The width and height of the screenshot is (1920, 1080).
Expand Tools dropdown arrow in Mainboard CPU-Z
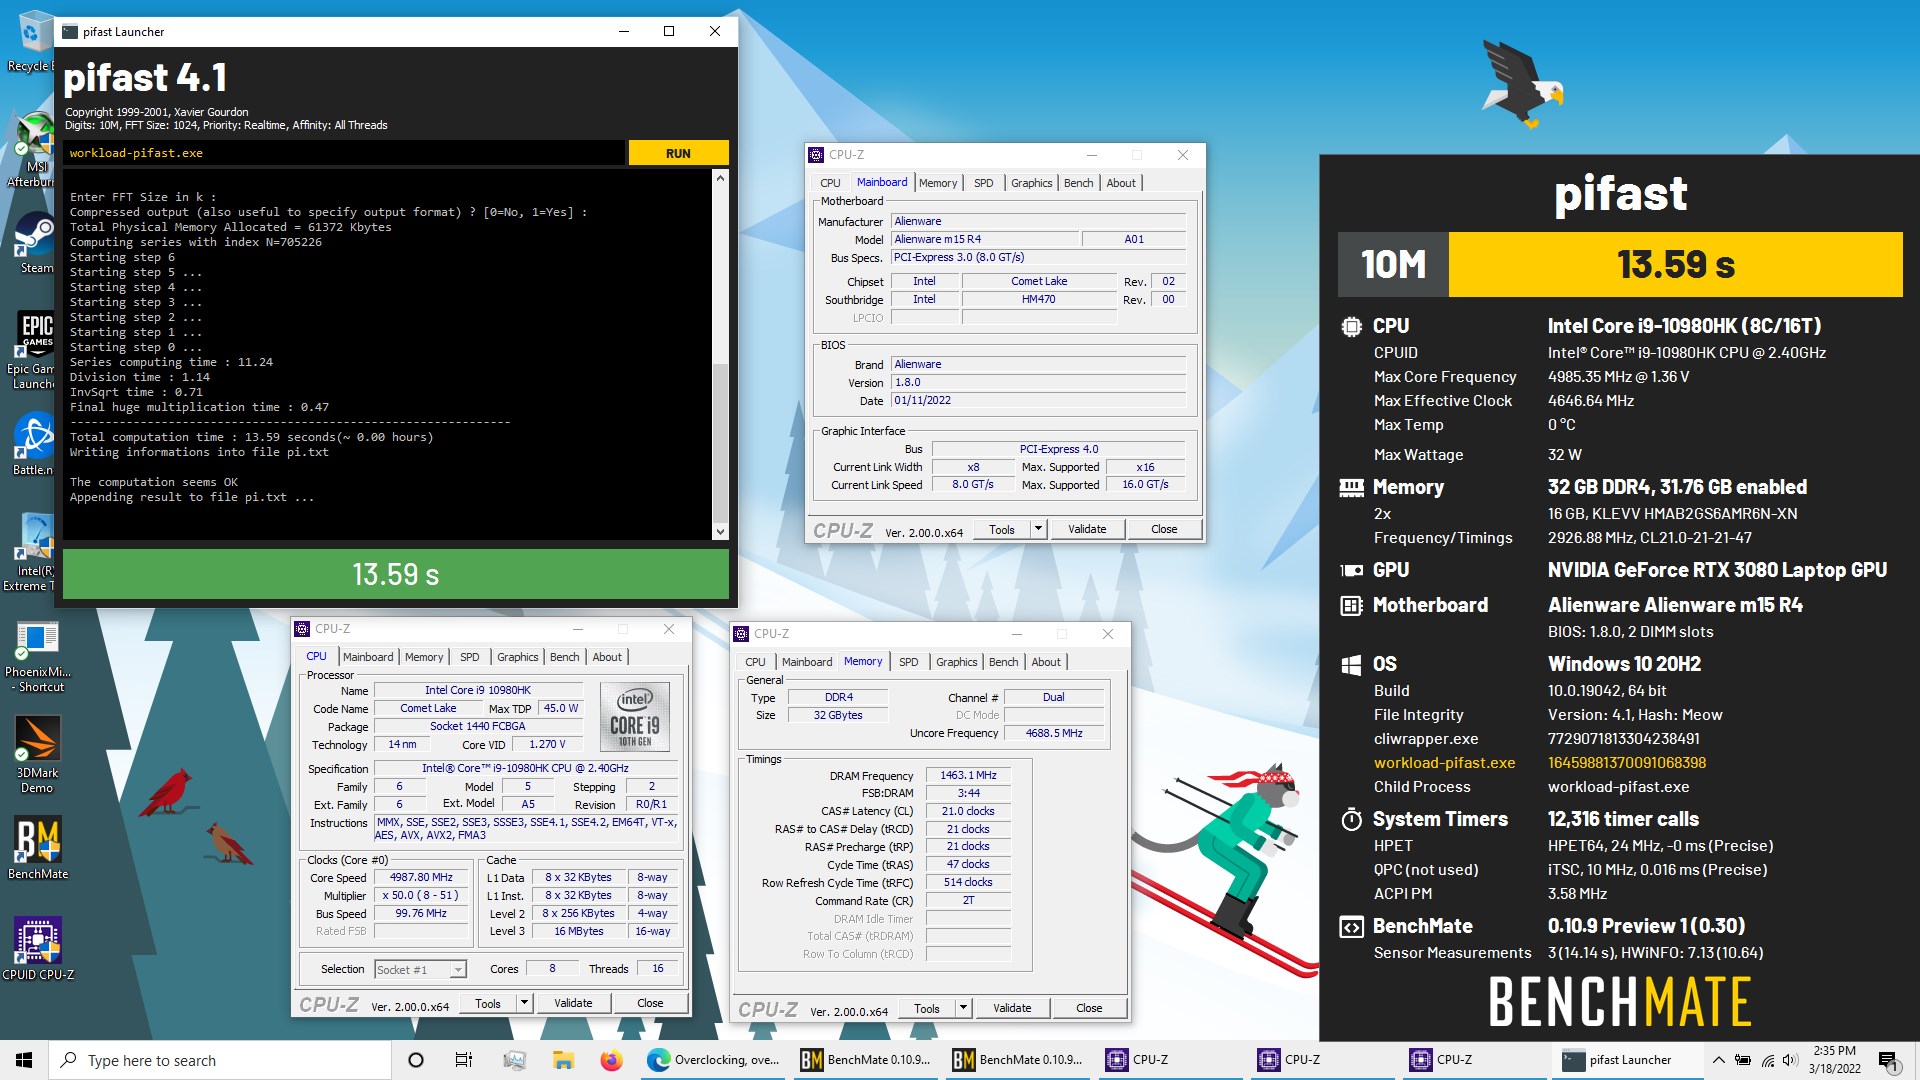pyautogui.click(x=1038, y=530)
